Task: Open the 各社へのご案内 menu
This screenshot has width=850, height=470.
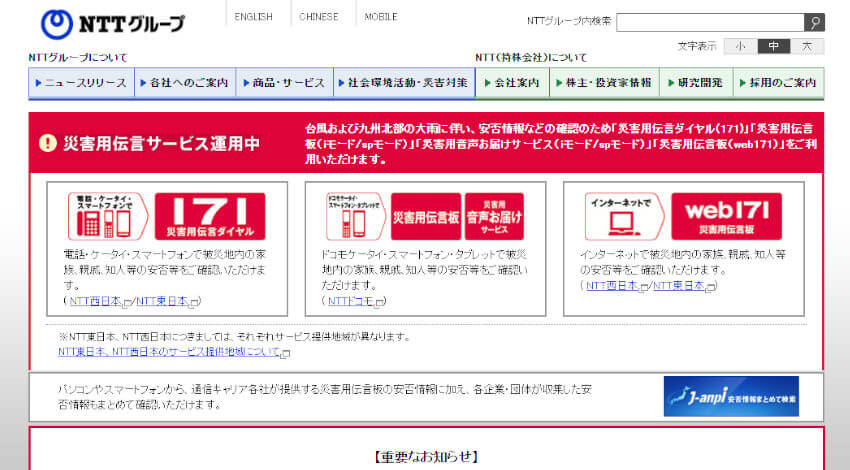Action: (x=185, y=83)
